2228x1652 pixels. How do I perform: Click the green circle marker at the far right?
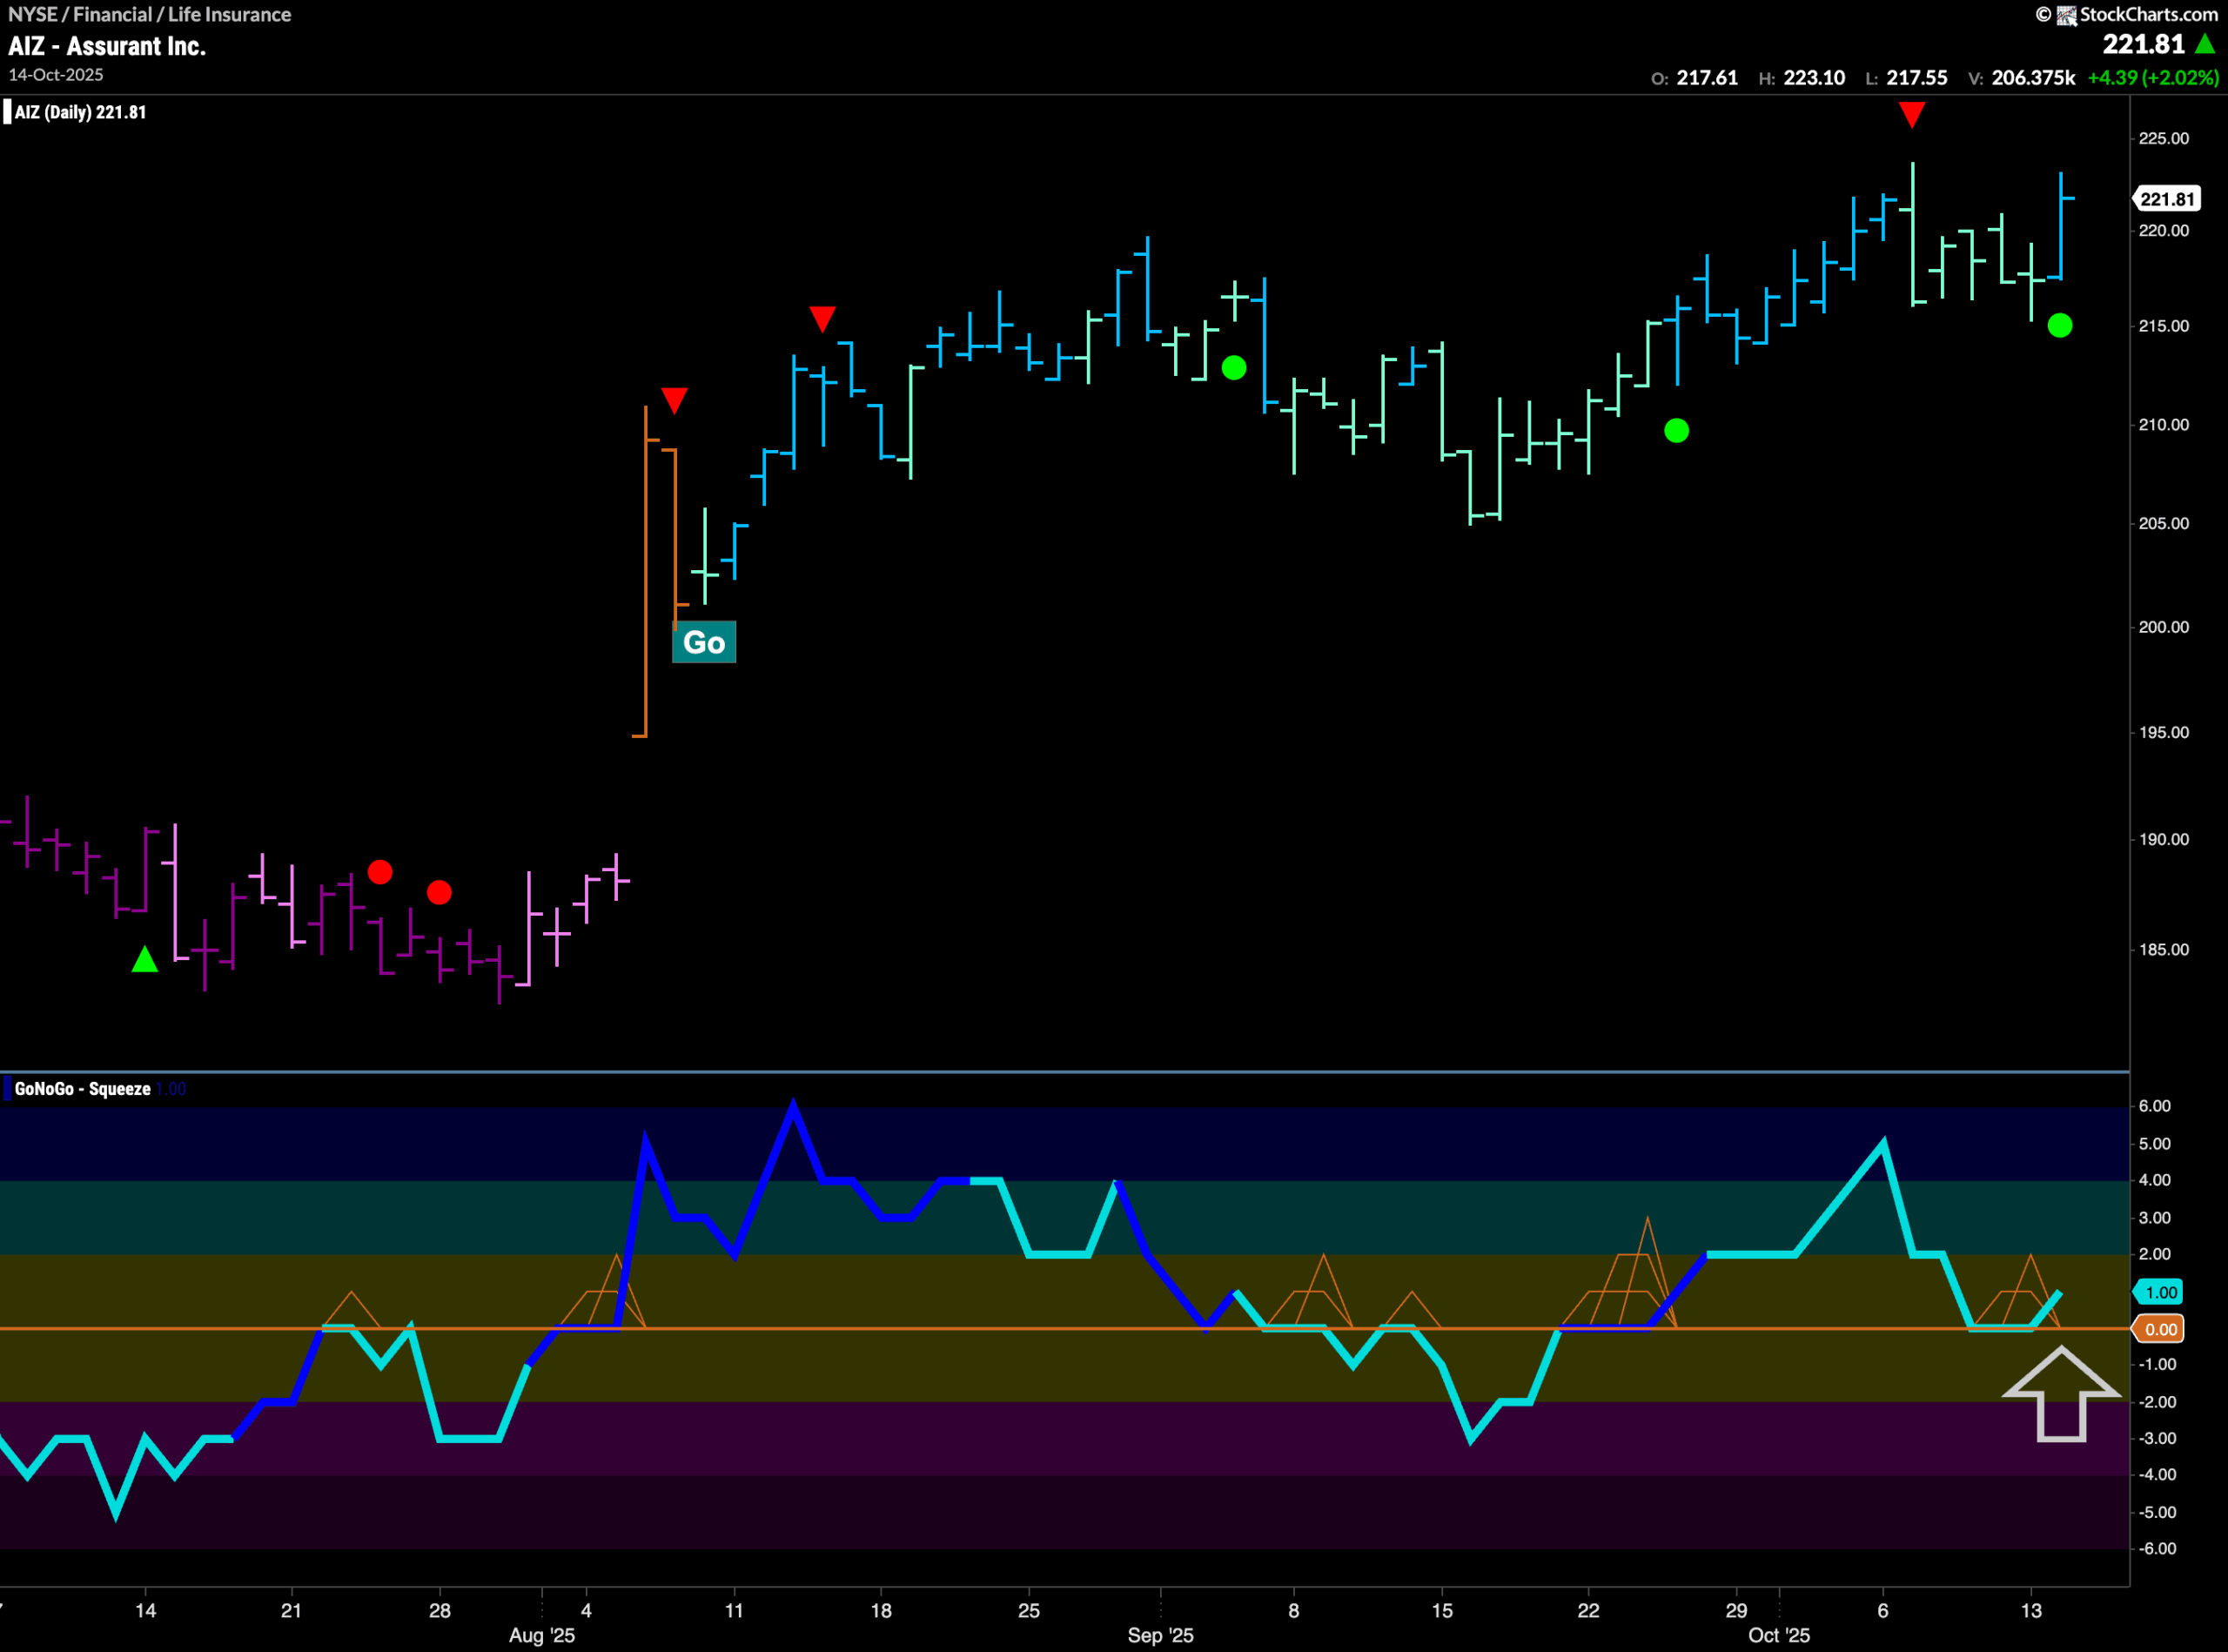pyautogui.click(x=2060, y=325)
